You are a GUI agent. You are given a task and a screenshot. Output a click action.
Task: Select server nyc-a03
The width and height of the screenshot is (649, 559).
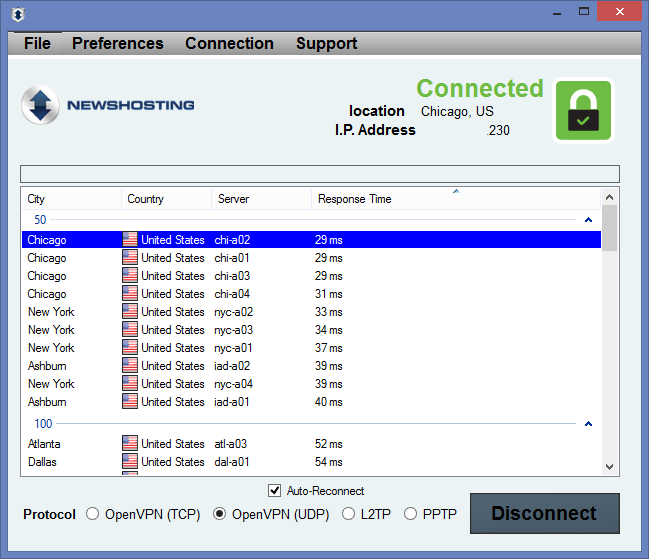[x=311, y=329]
